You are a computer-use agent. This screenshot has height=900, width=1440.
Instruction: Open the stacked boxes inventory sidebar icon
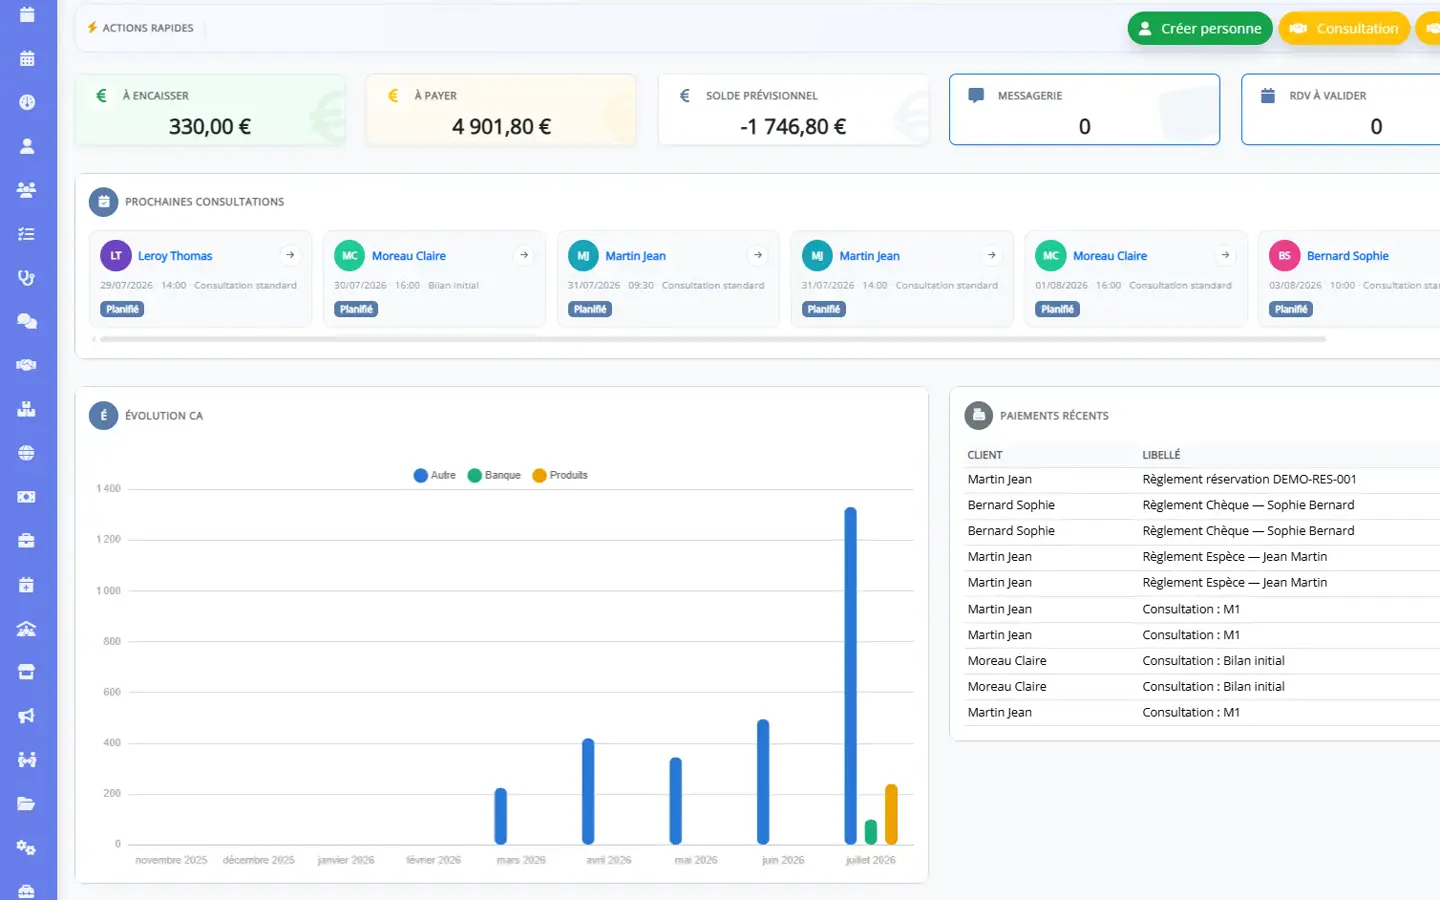[x=27, y=409]
